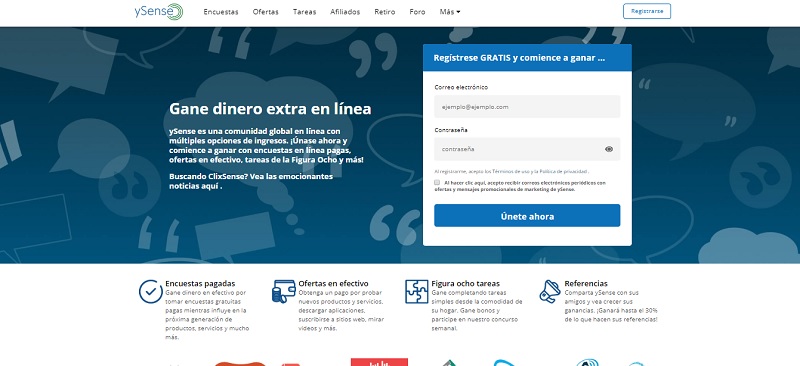Expand the Más dropdown menu
The height and width of the screenshot is (366, 800).
click(449, 12)
